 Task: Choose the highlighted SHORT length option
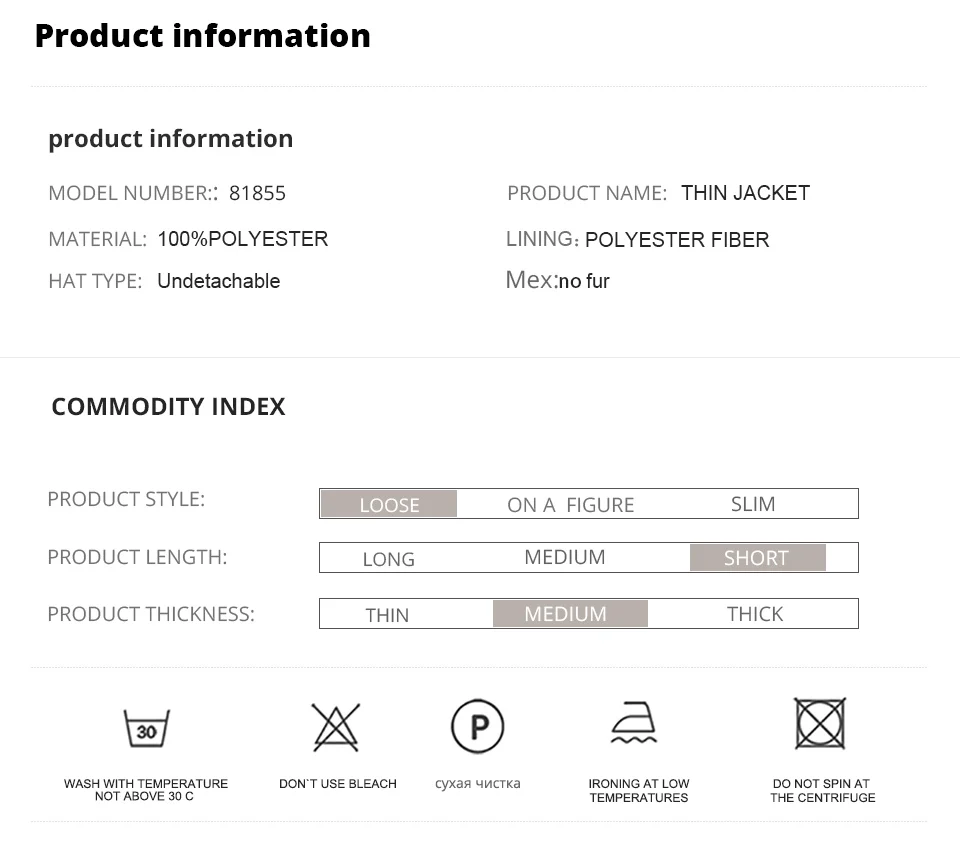tap(757, 558)
